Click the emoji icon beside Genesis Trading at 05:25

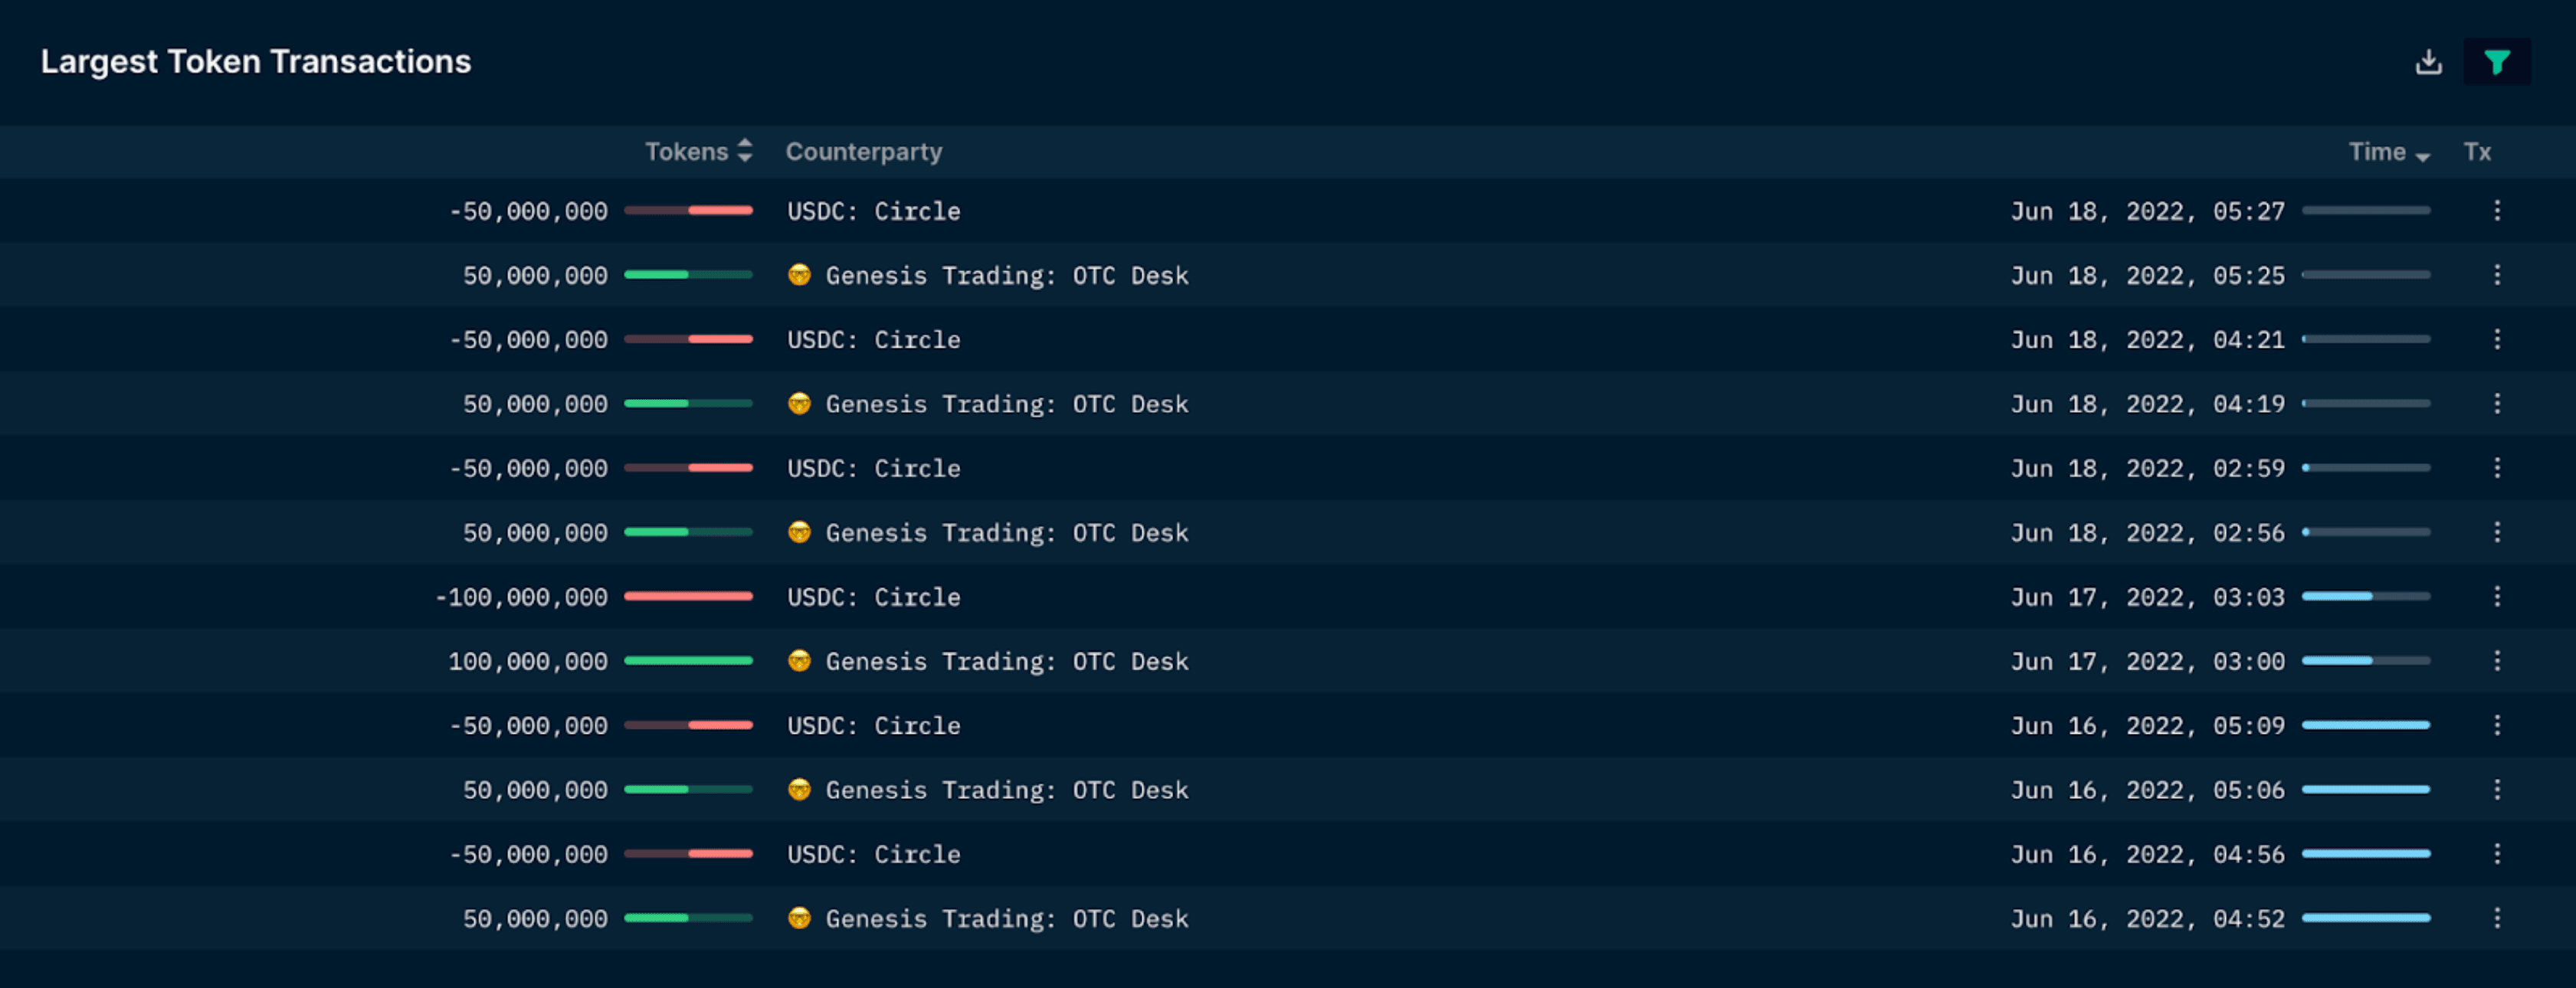click(799, 274)
